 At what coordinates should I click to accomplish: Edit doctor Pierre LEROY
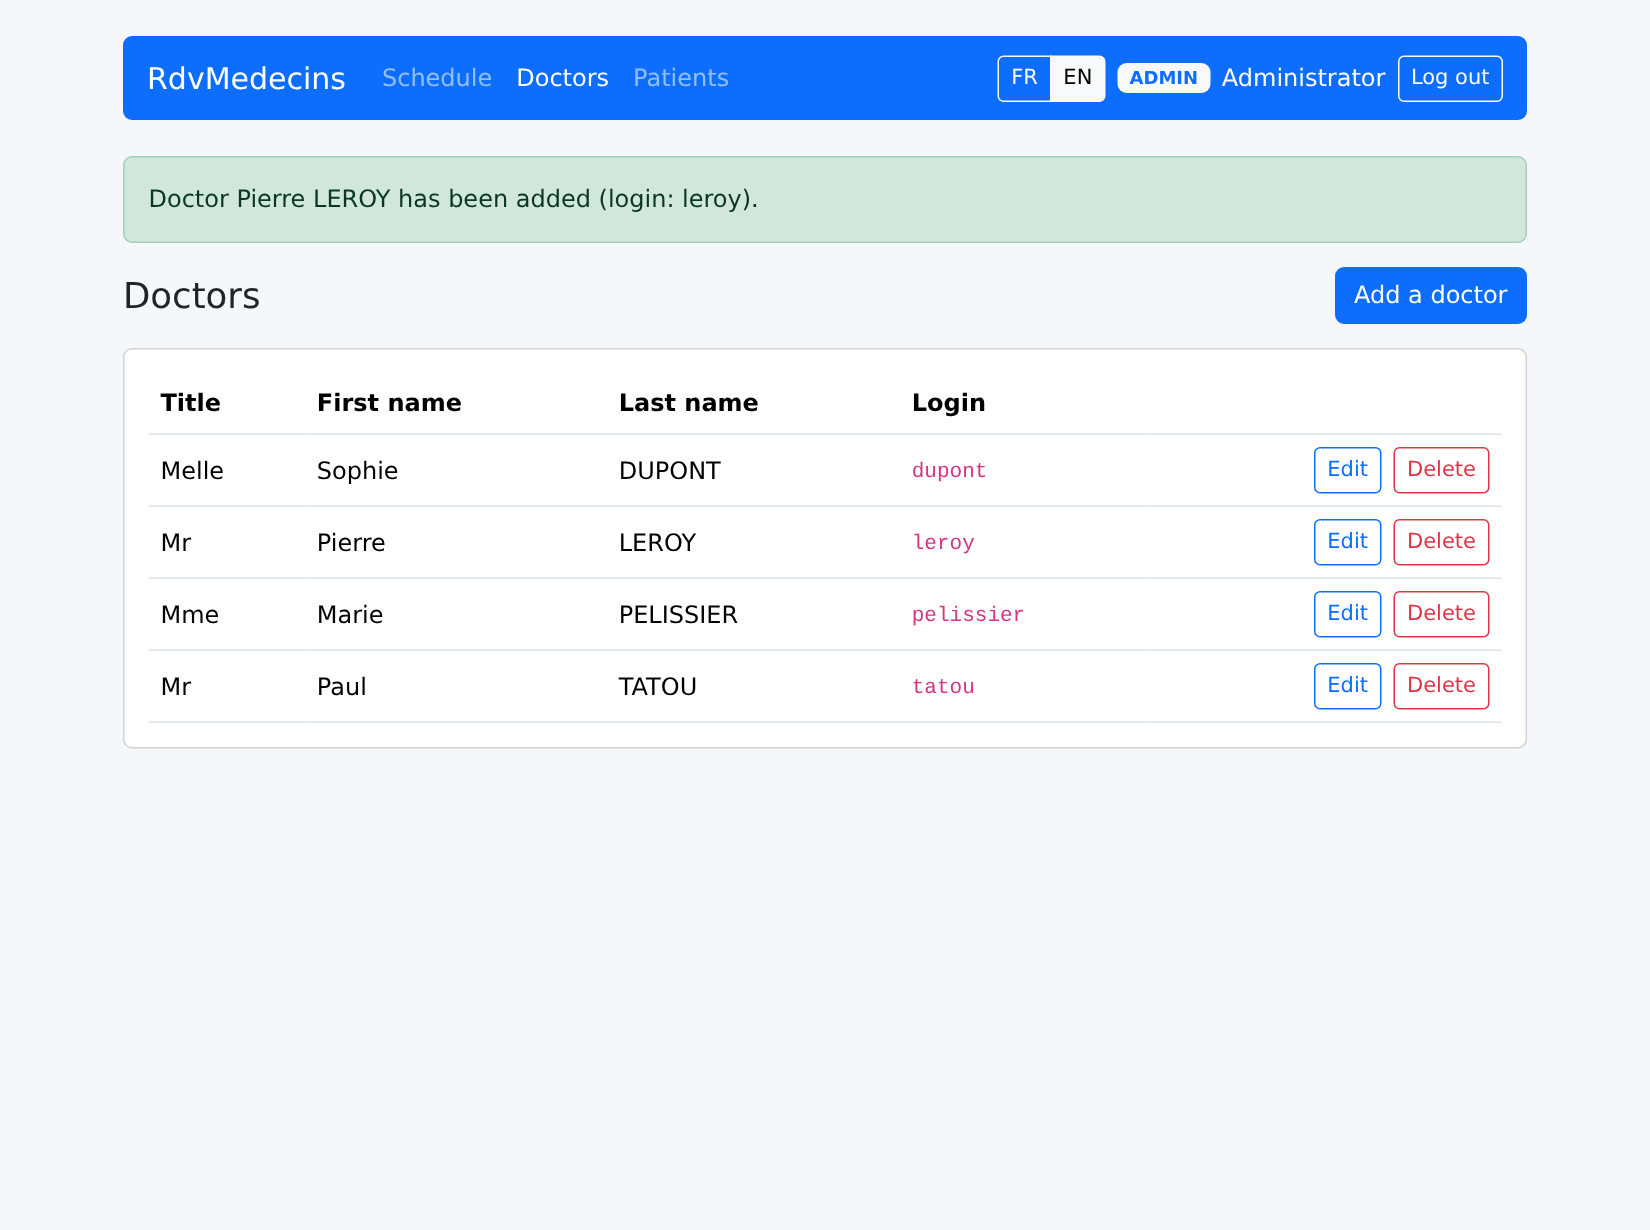[x=1347, y=542]
